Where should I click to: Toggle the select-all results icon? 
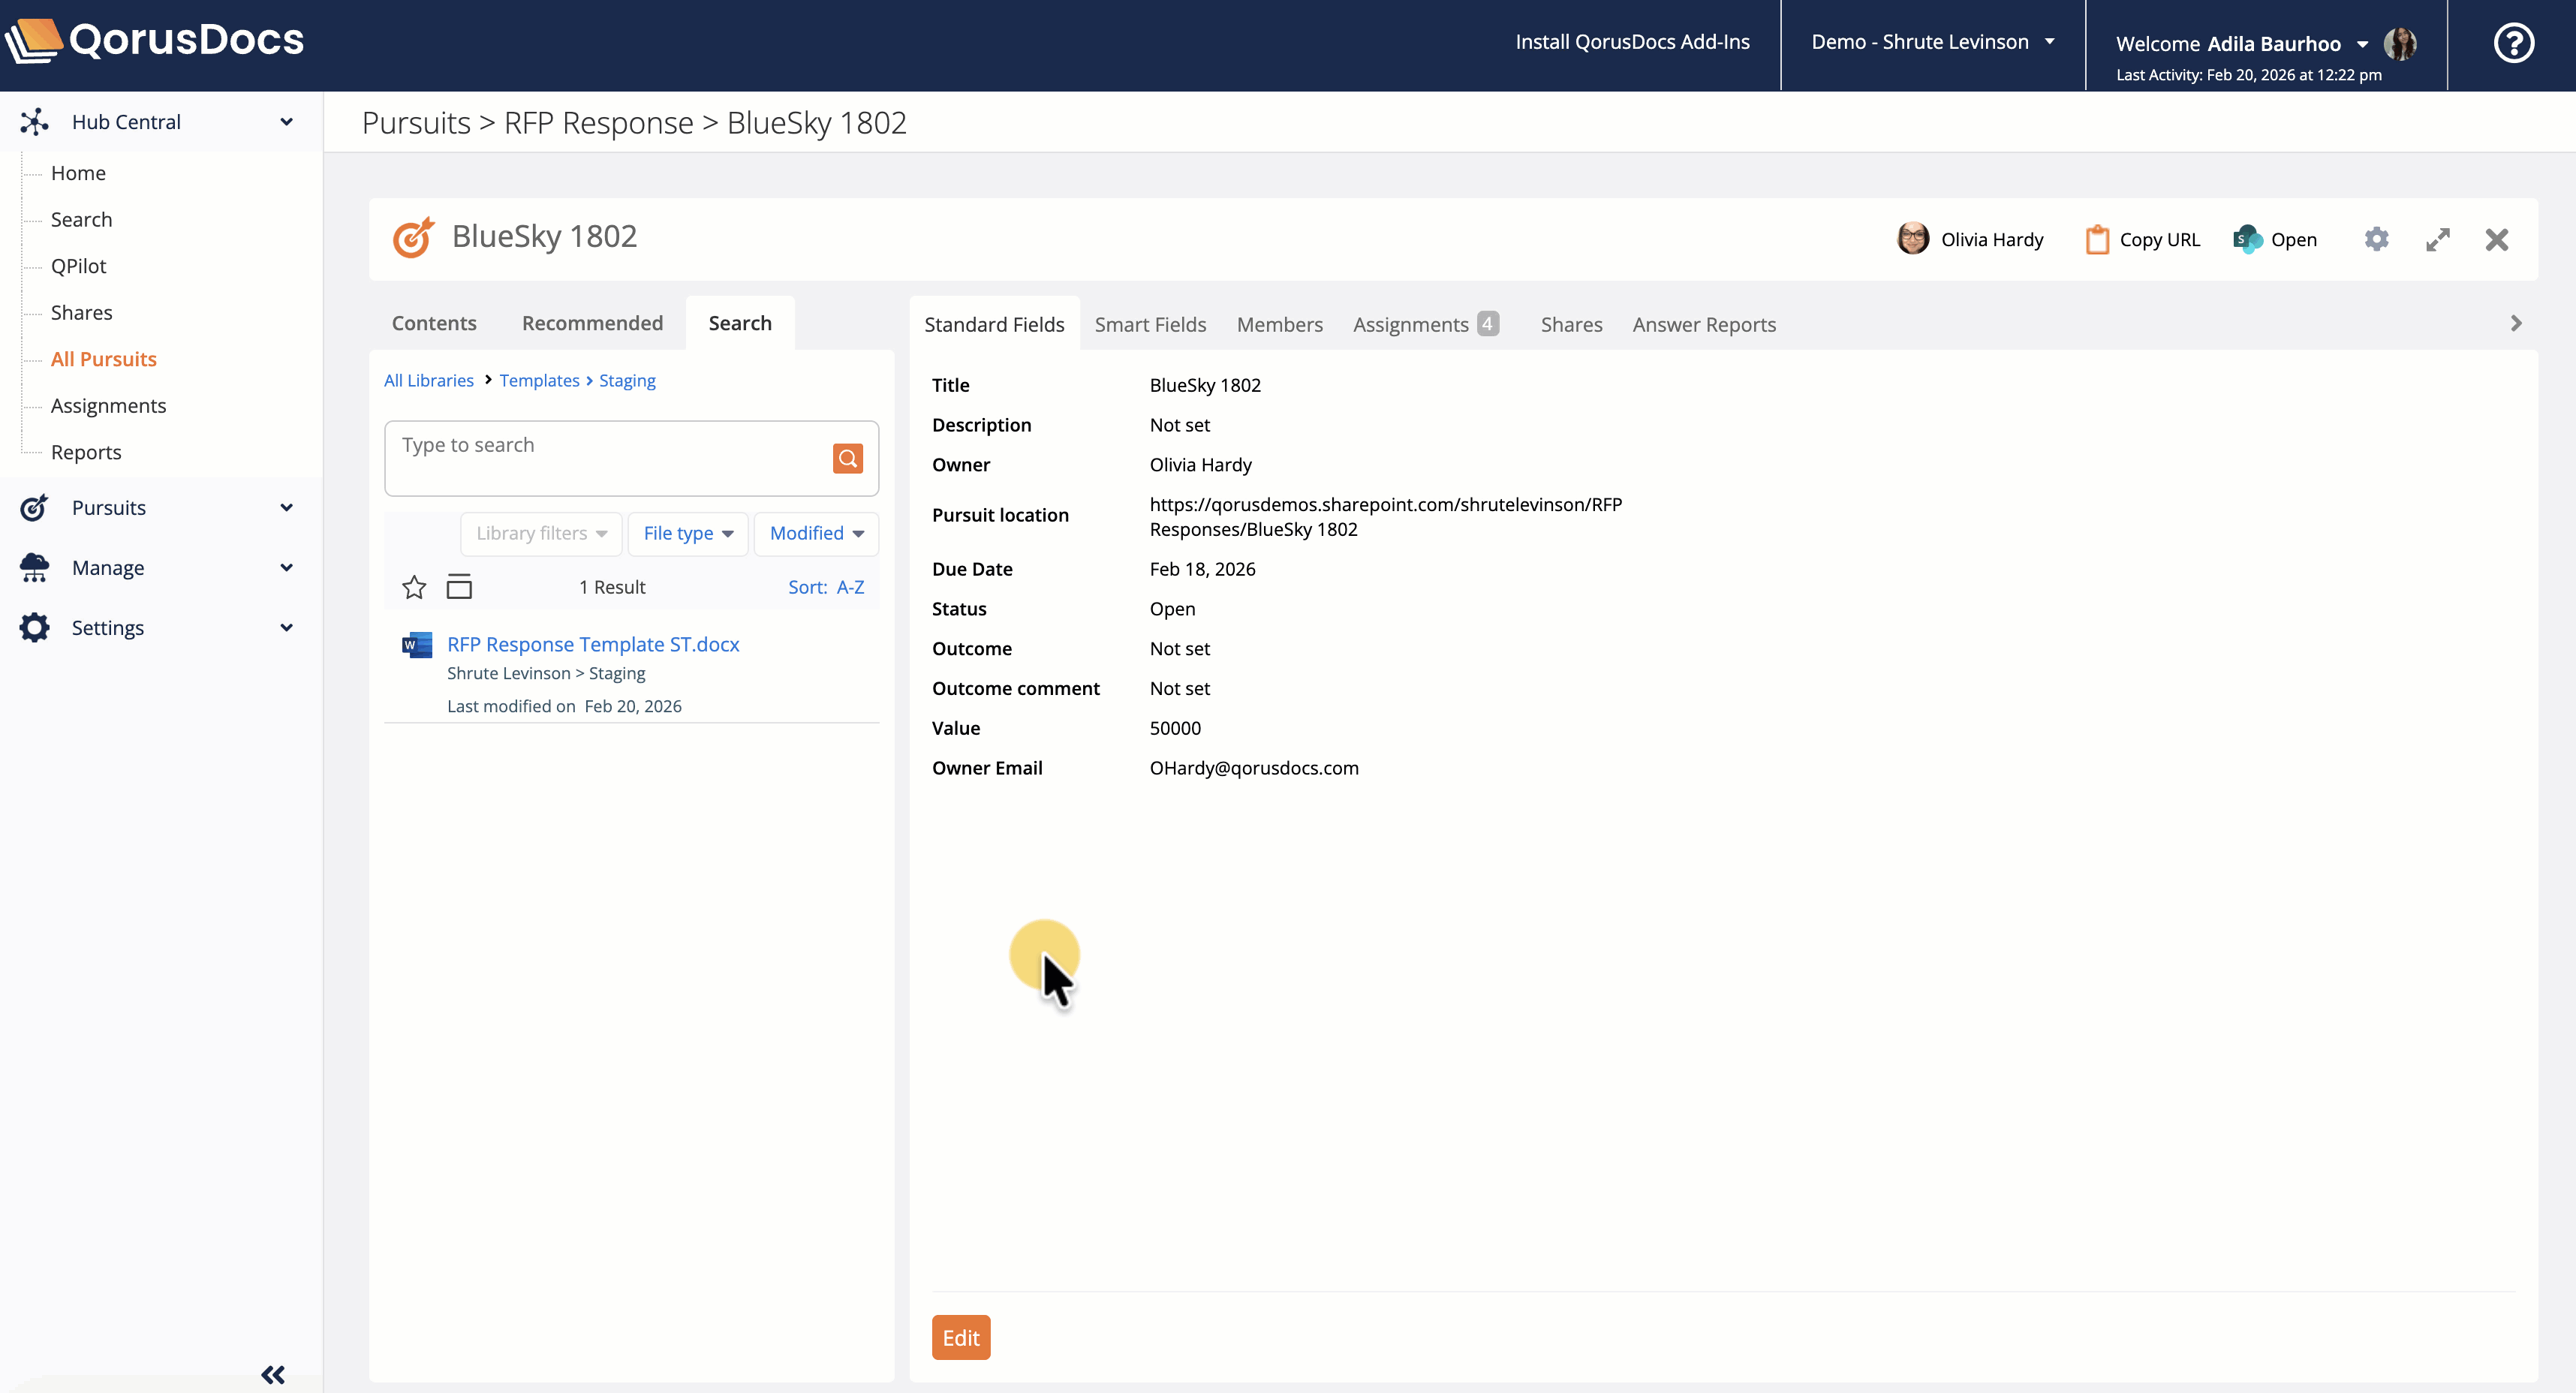point(459,587)
